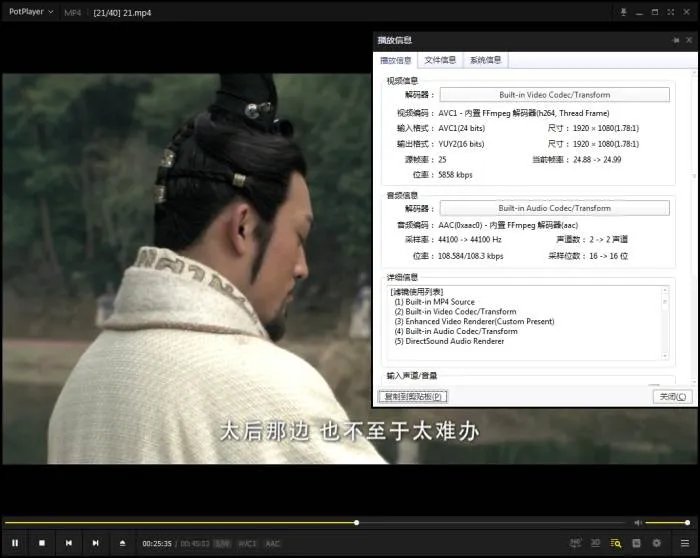This screenshot has height=558, width=700.
Task: Jump to the previous file in playlist
Action: tap(69, 543)
